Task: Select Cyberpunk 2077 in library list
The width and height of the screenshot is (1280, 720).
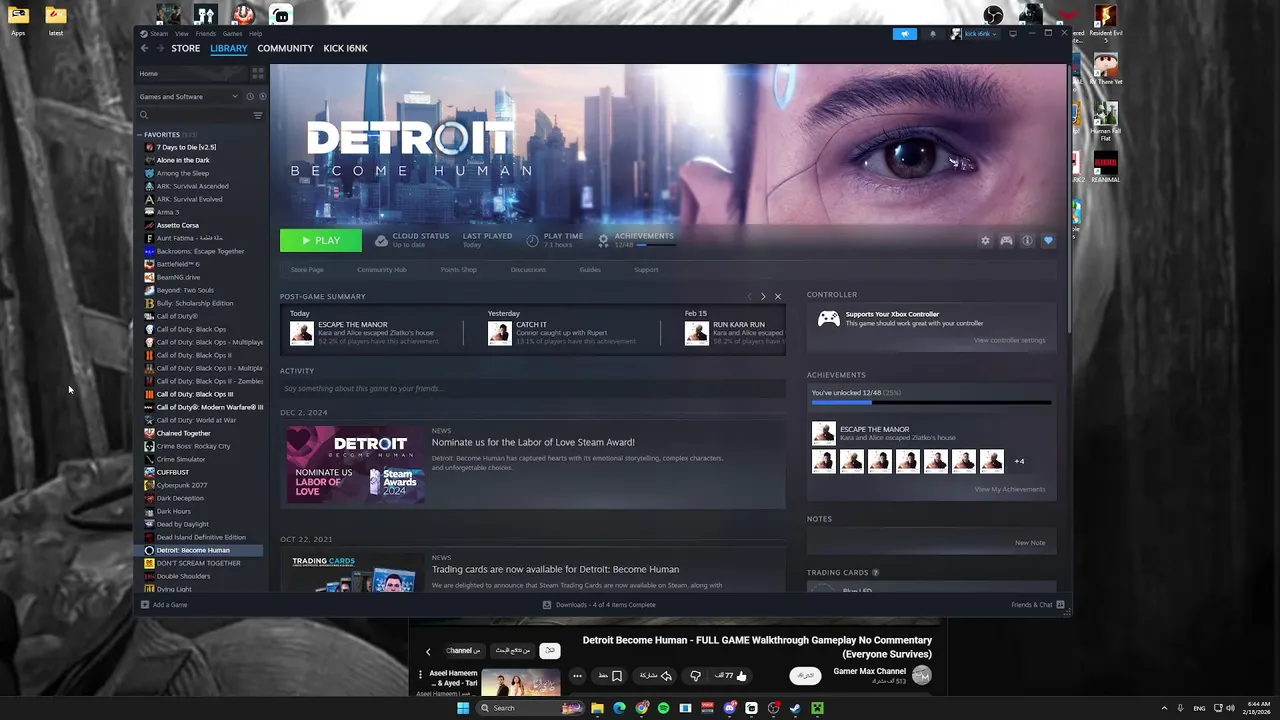Action: click(x=182, y=485)
